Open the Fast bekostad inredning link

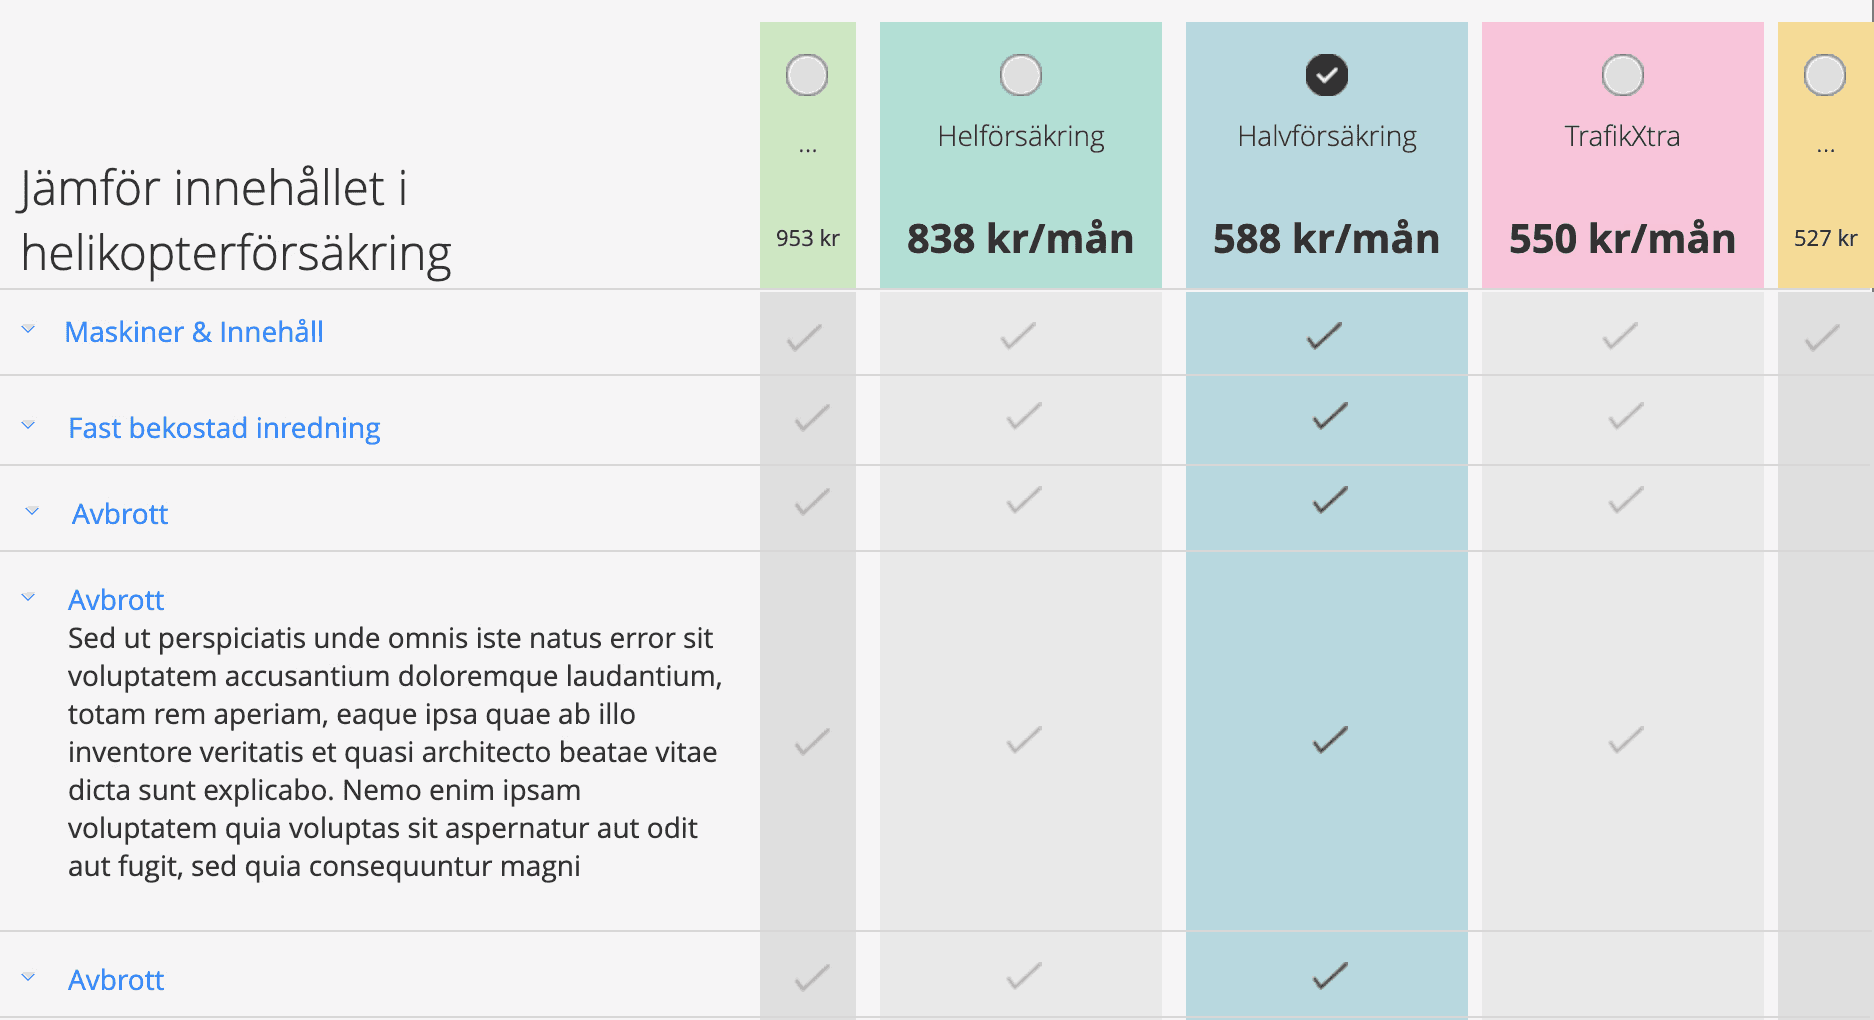[x=224, y=428]
